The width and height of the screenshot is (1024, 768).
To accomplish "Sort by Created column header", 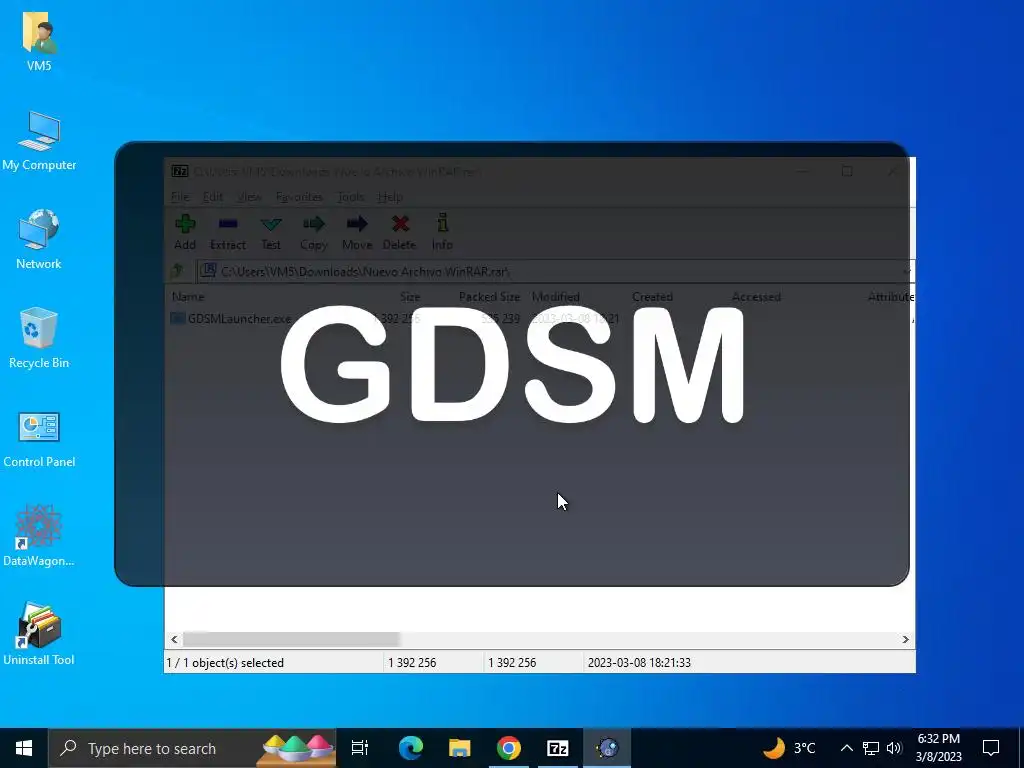I will pyautogui.click(x=652, y=296).
